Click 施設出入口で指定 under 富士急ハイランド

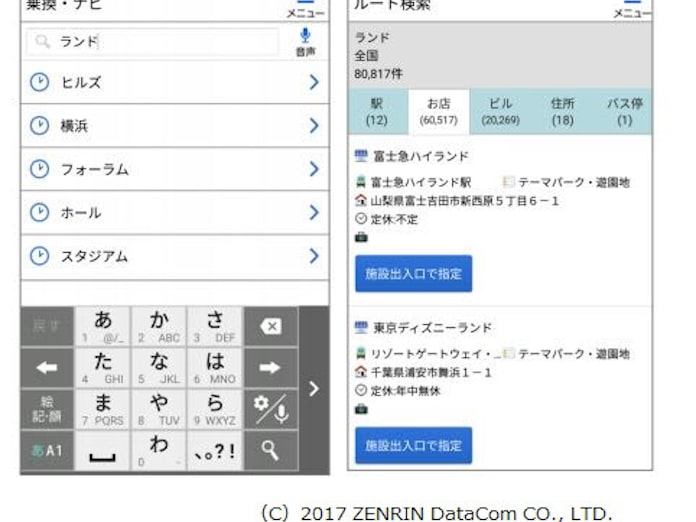coord(413,273)
